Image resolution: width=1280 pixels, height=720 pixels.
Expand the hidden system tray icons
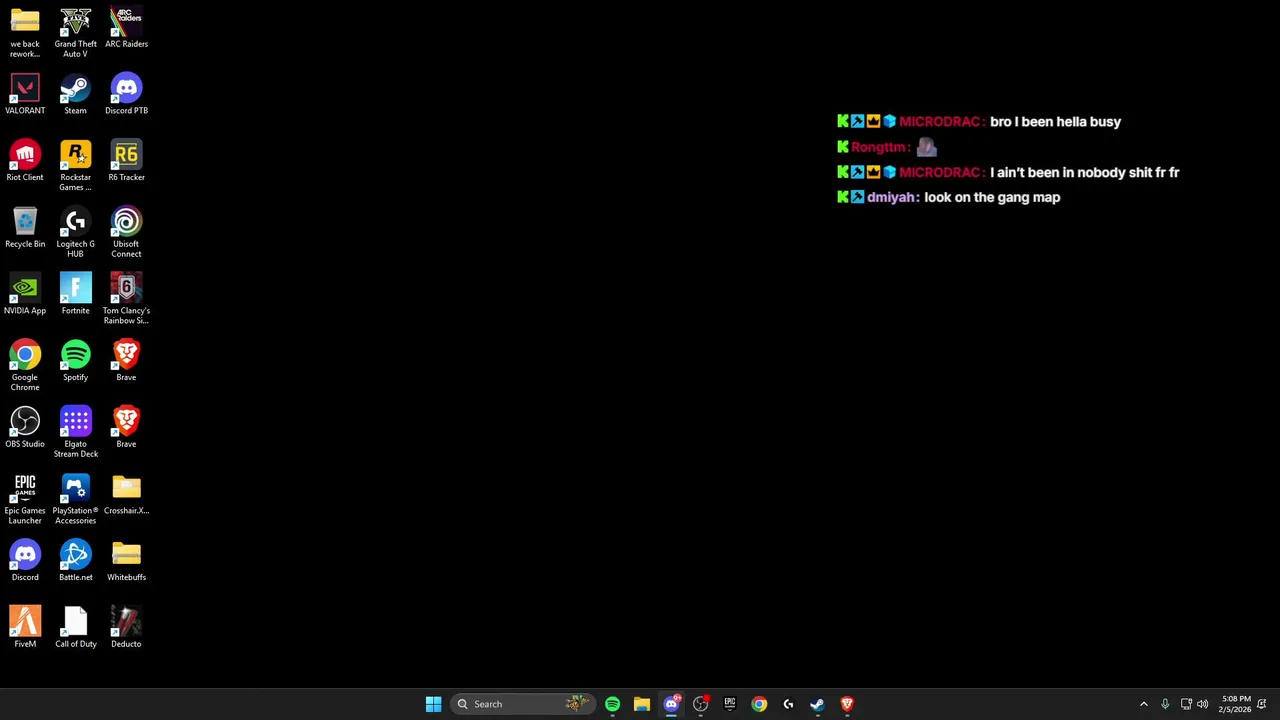(1144, 704)
